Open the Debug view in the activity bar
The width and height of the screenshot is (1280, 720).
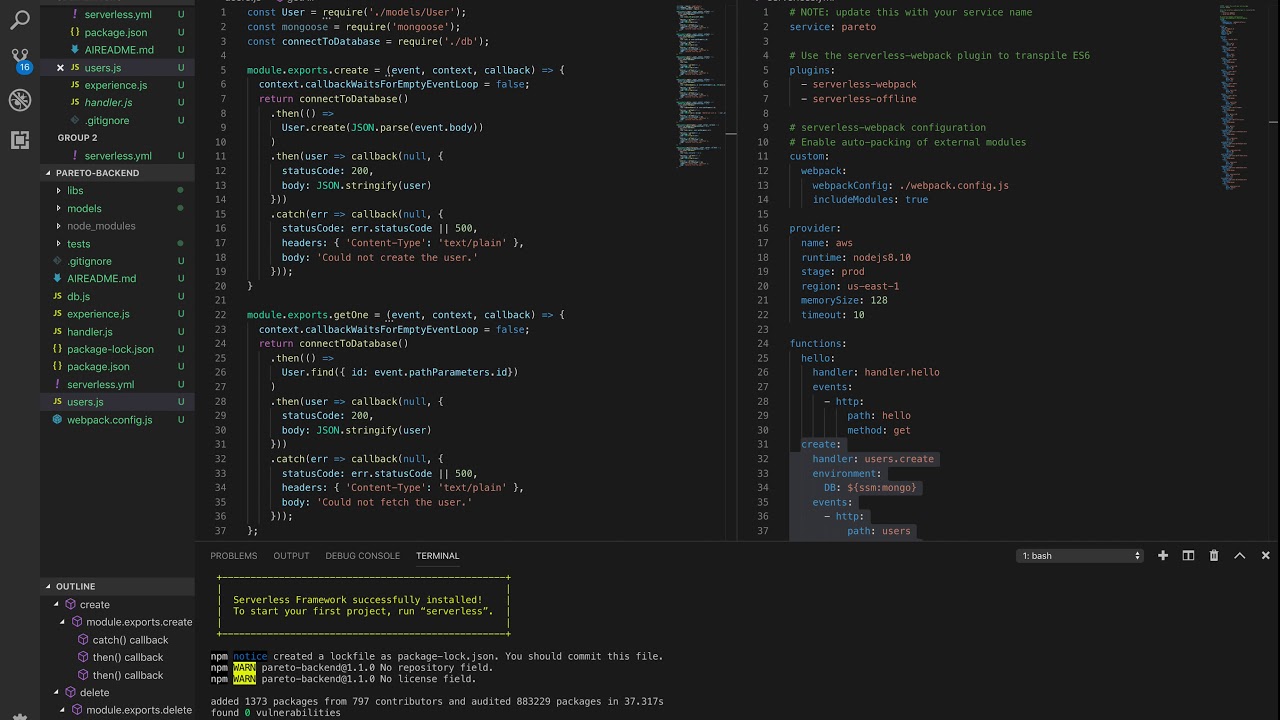(x=19, y=100)
